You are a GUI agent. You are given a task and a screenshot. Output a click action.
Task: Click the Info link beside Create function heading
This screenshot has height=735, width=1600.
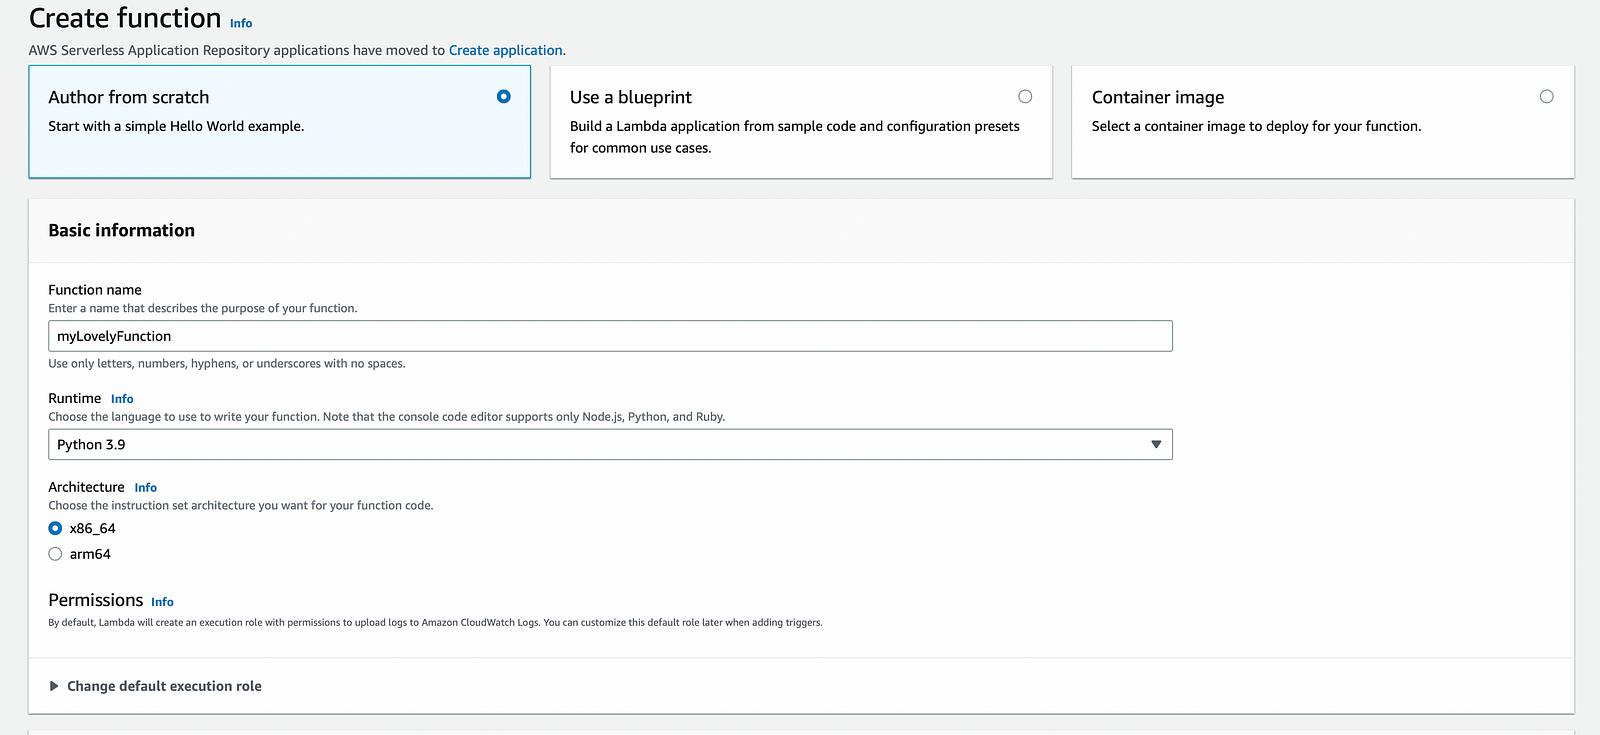(241, 23)
